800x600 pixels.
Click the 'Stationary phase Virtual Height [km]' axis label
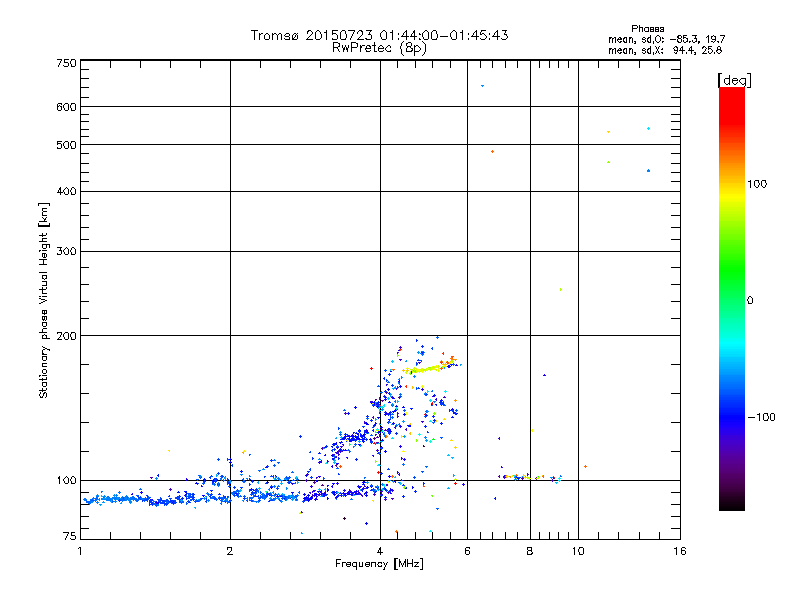(x=44, y=300)
